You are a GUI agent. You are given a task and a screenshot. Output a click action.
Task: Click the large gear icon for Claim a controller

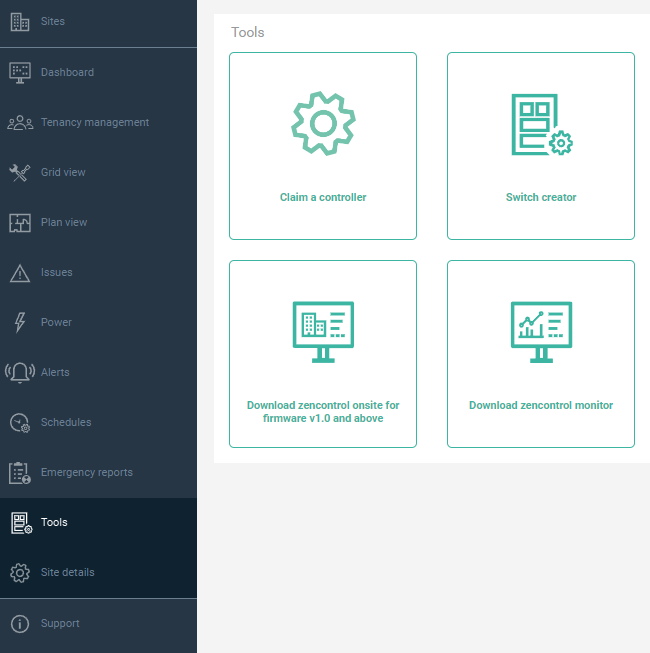pyautogui.click(x=323, y=124)
